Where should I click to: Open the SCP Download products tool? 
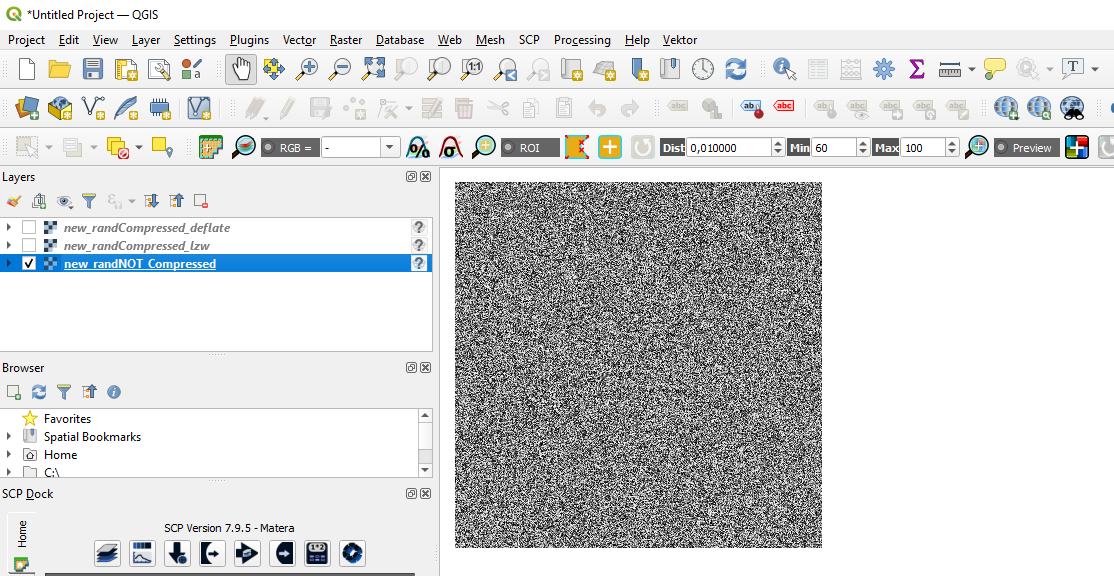point(177,553)
